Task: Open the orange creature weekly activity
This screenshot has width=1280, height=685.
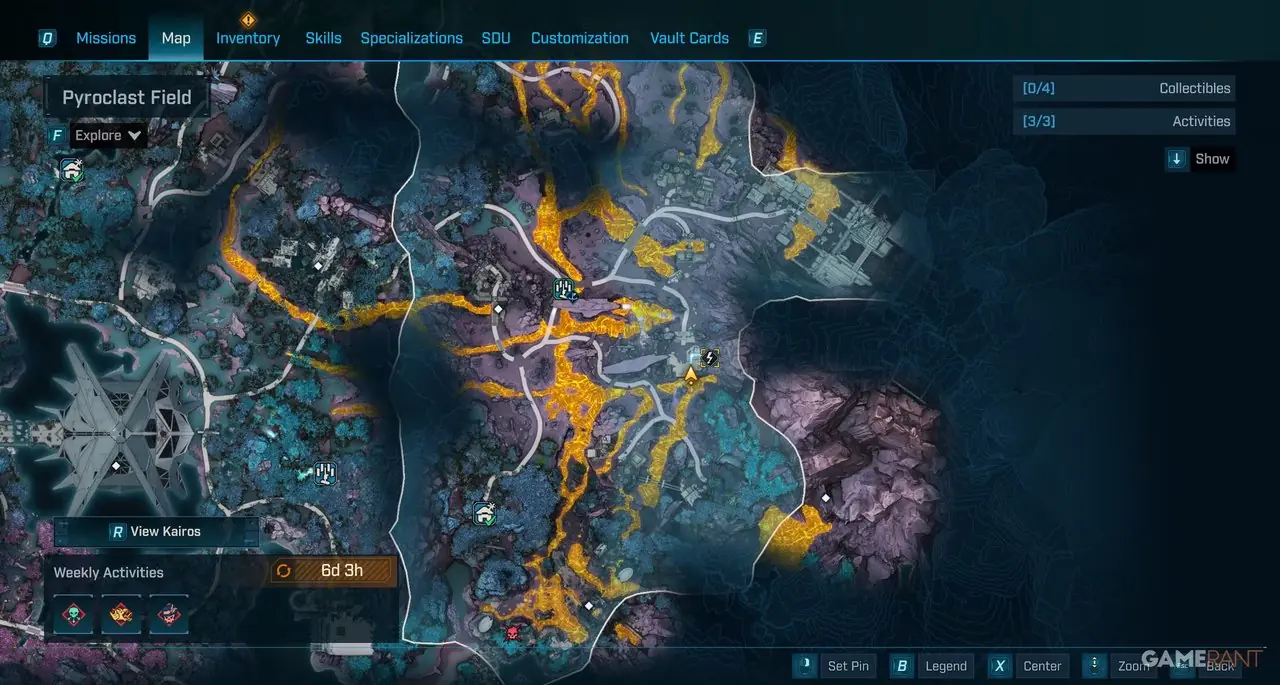Action: (x=121, y=614)
